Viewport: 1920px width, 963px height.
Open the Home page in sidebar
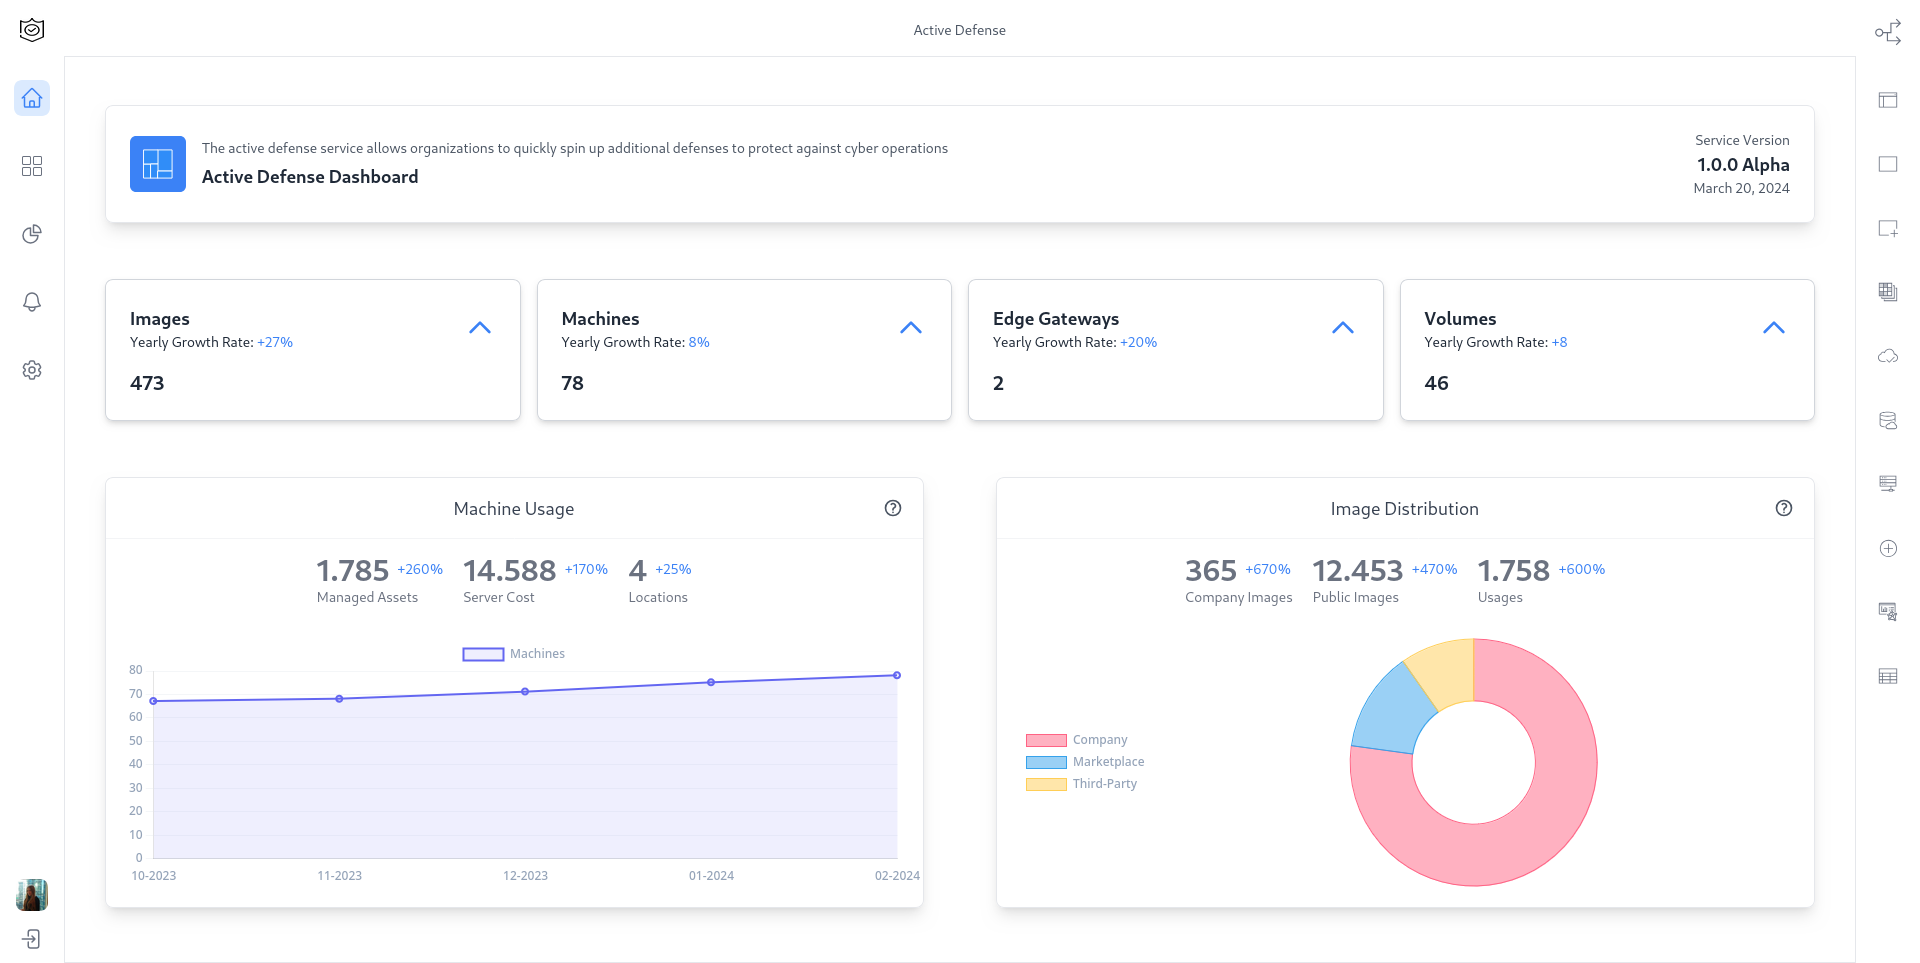pyautogui.click(x=32, y=98)
